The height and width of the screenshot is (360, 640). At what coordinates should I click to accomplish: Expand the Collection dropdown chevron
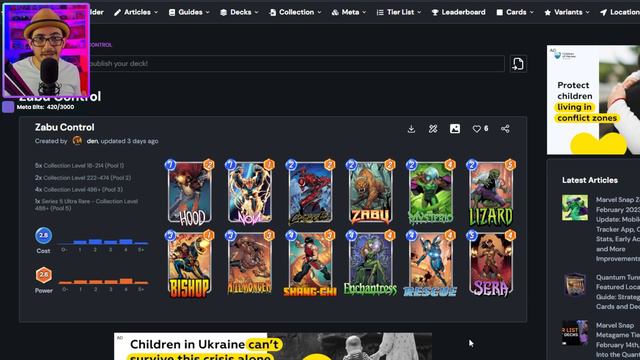[319, 13]
